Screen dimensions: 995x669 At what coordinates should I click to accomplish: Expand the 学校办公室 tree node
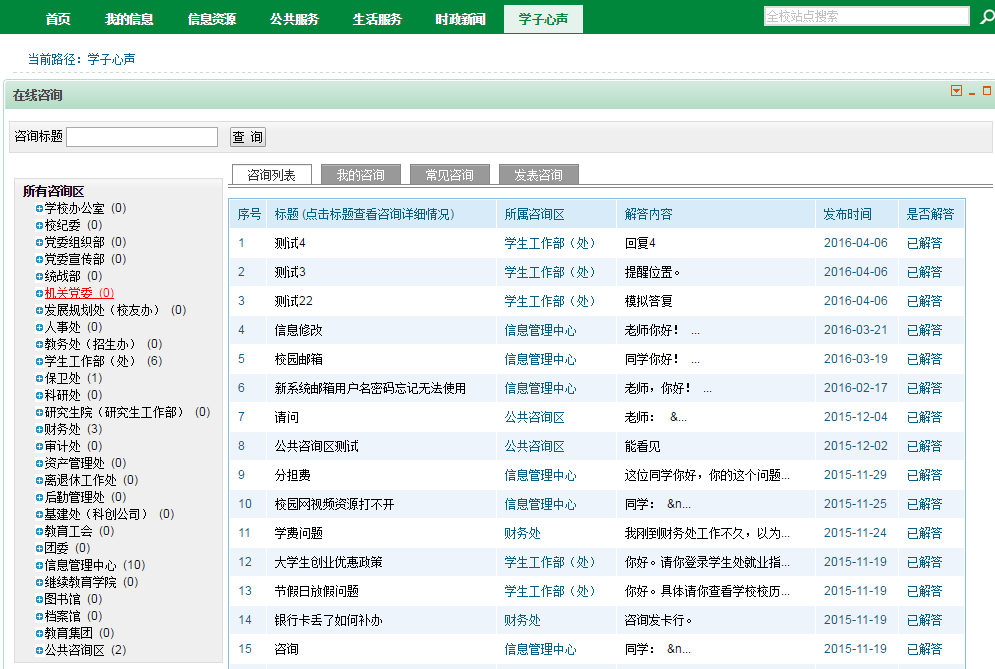[39, 208]
